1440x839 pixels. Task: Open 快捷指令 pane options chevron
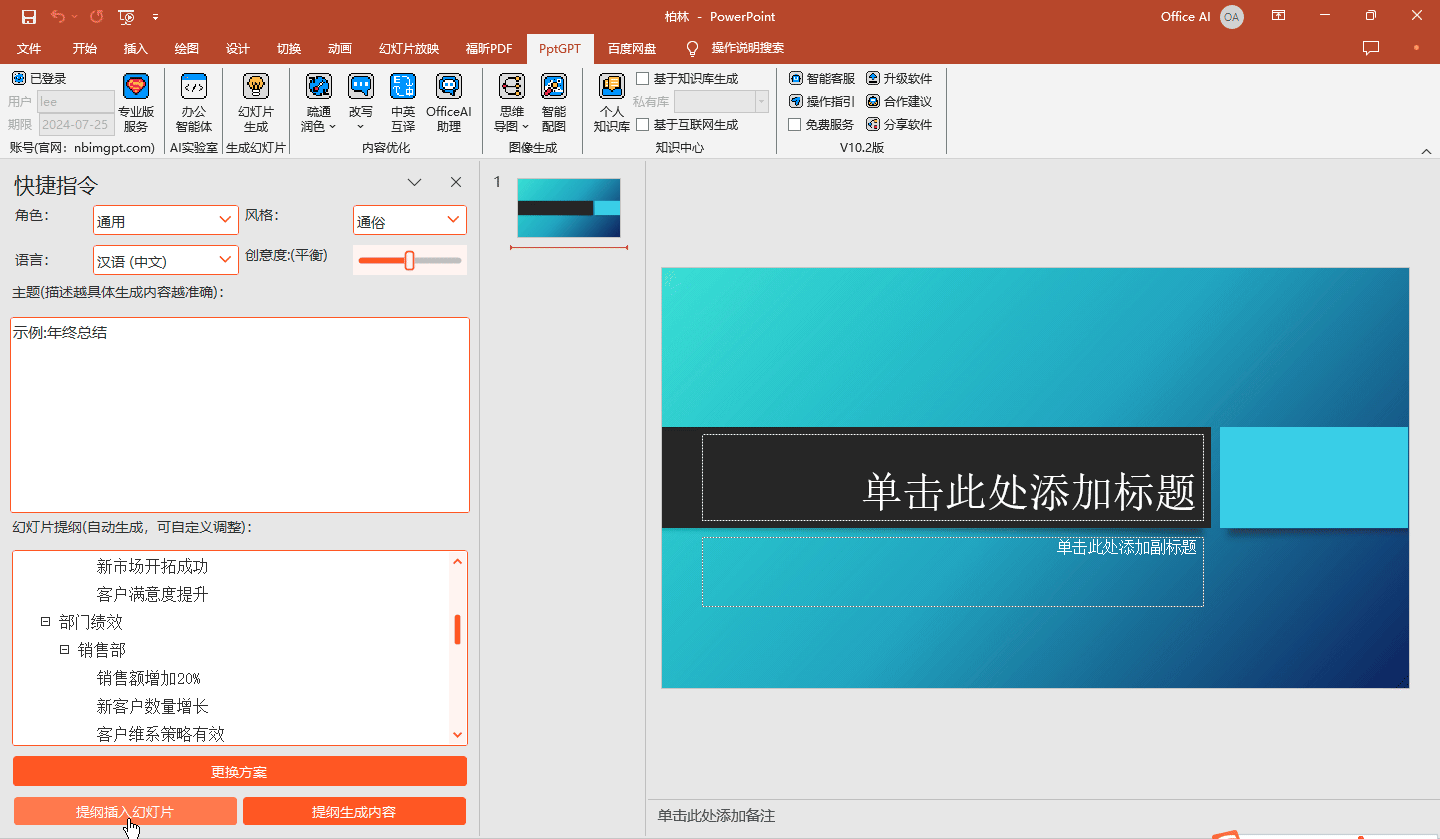pyautogui.click(x=415, y=182)
